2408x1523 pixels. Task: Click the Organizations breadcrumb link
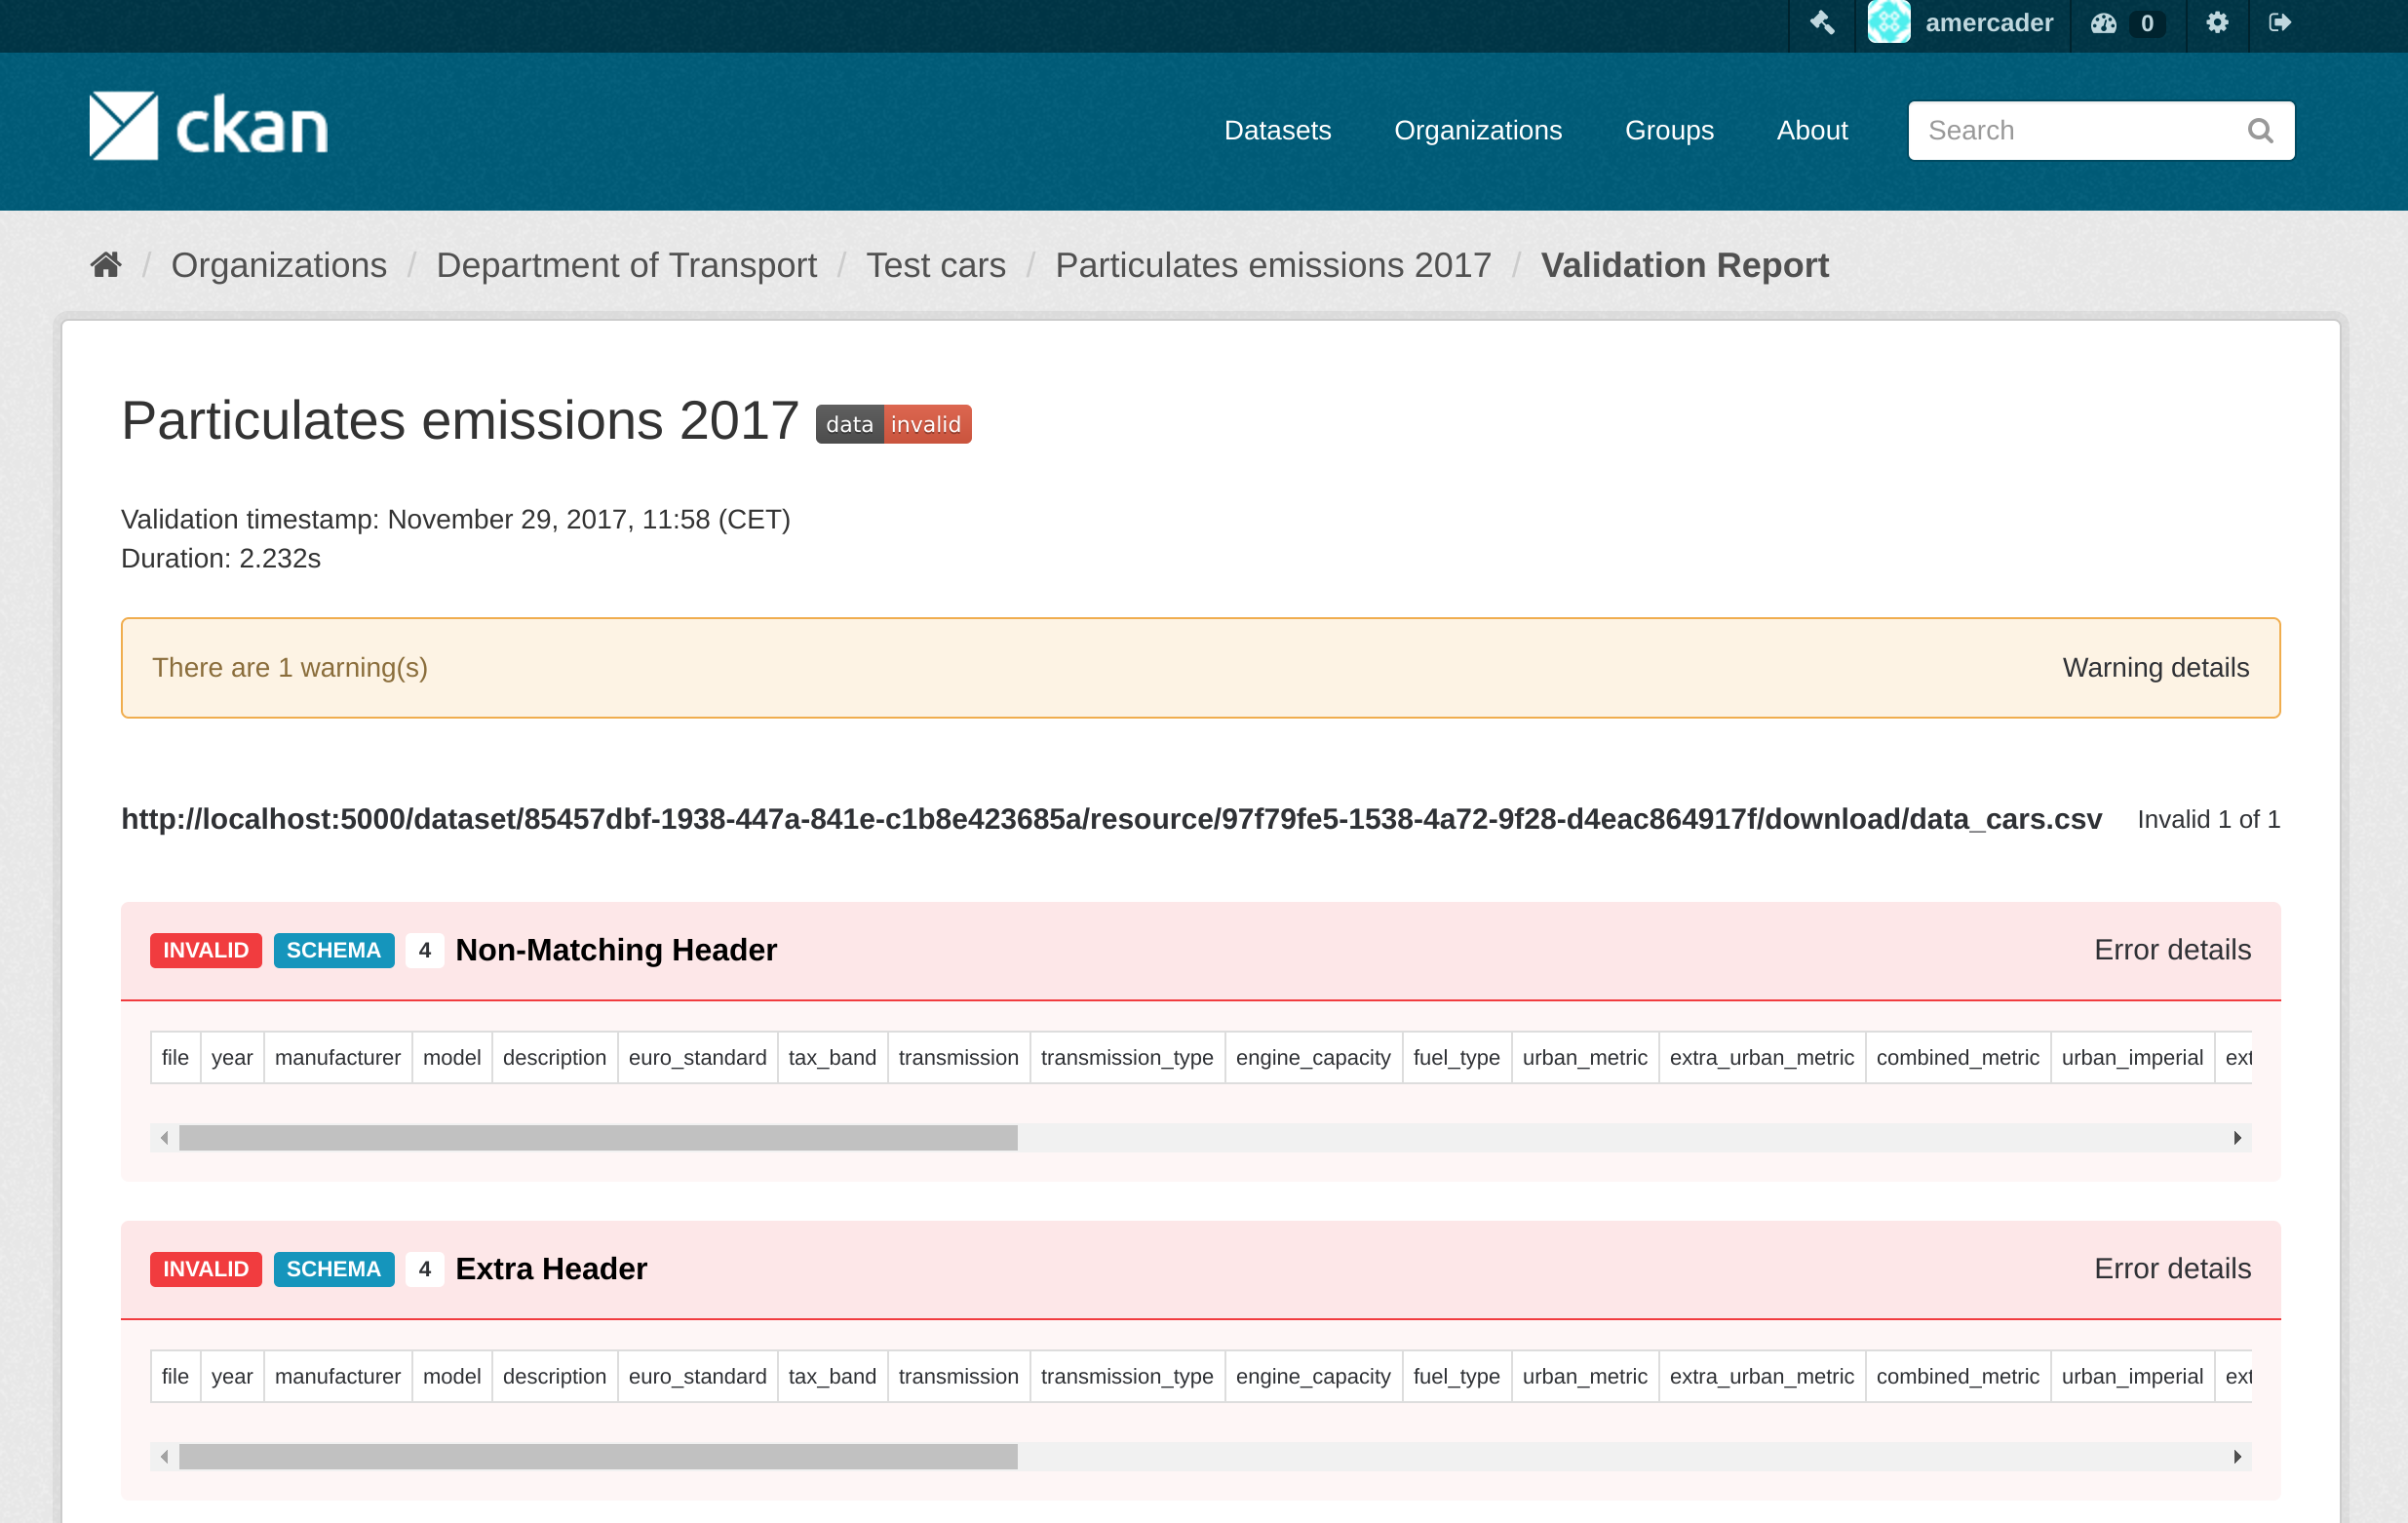click(278, 265)
